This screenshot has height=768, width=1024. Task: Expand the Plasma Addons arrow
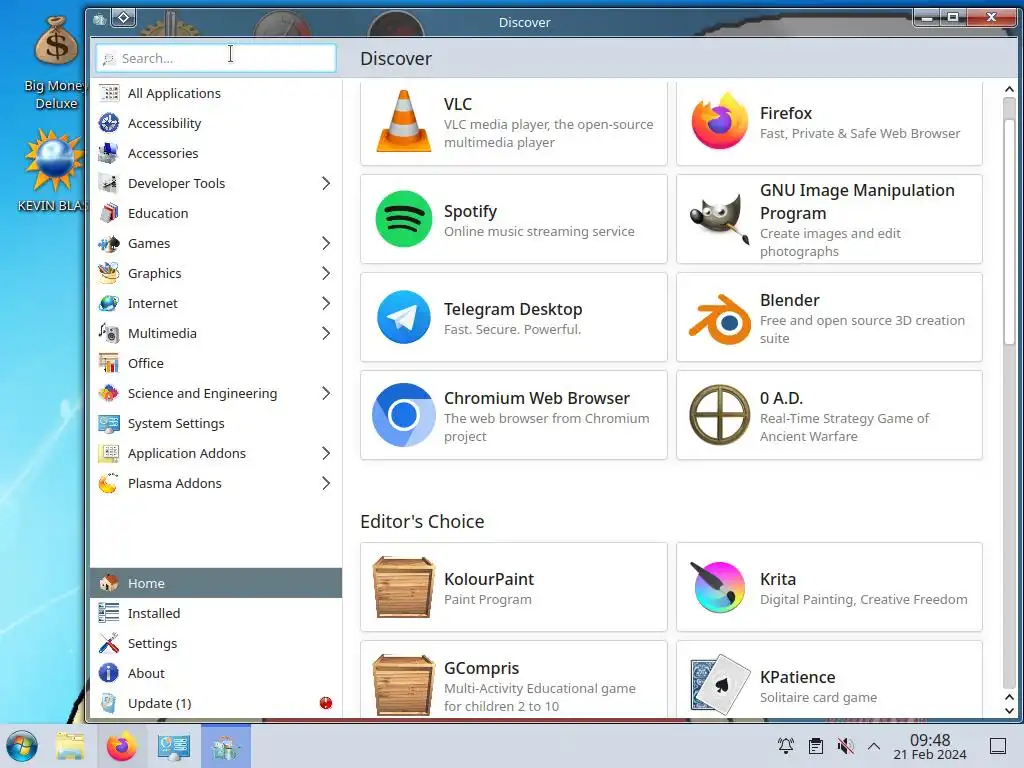[326, 483]
